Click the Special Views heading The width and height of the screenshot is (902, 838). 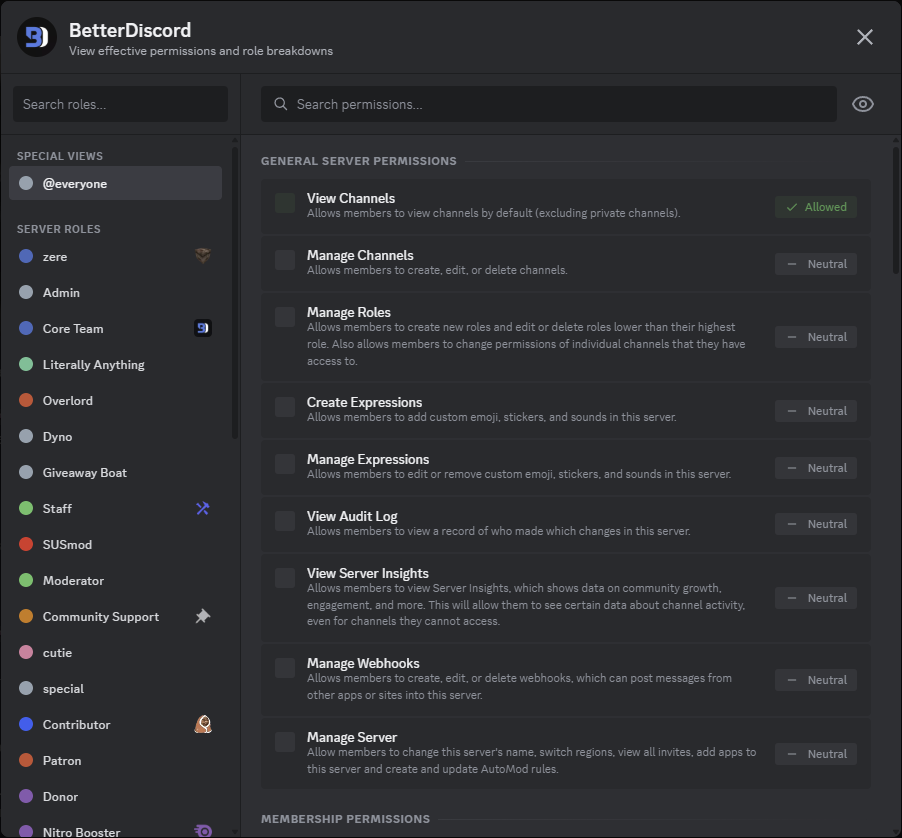pyautogui.click(x=60, y=156)
